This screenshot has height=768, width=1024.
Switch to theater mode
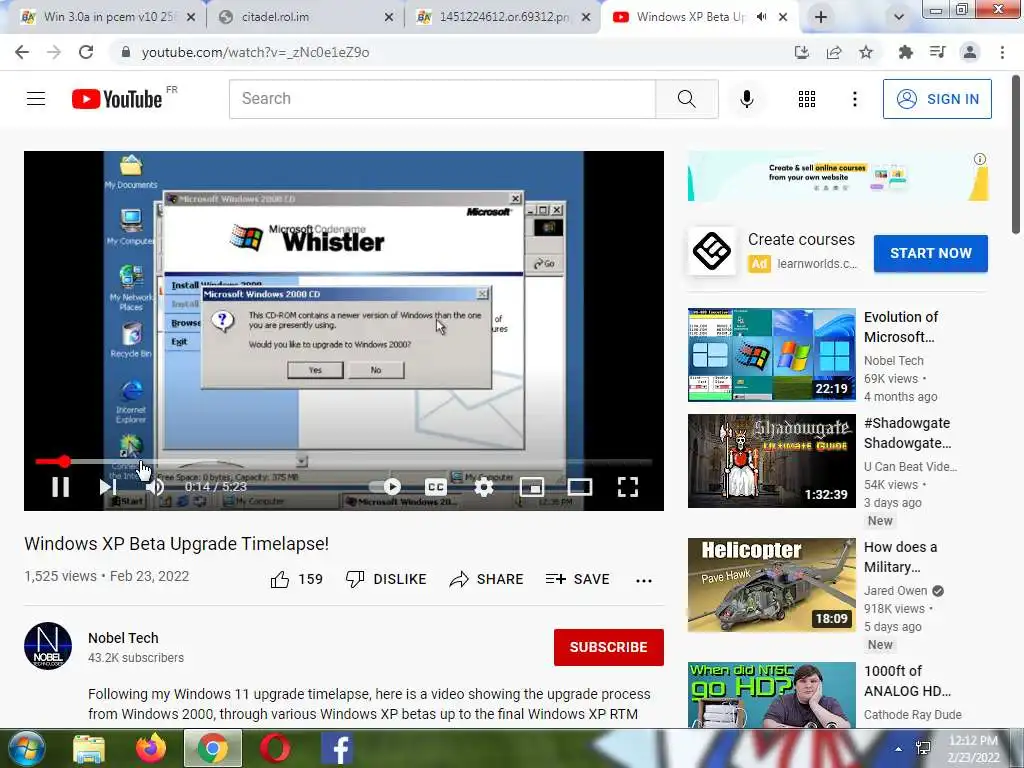point(580,487)
